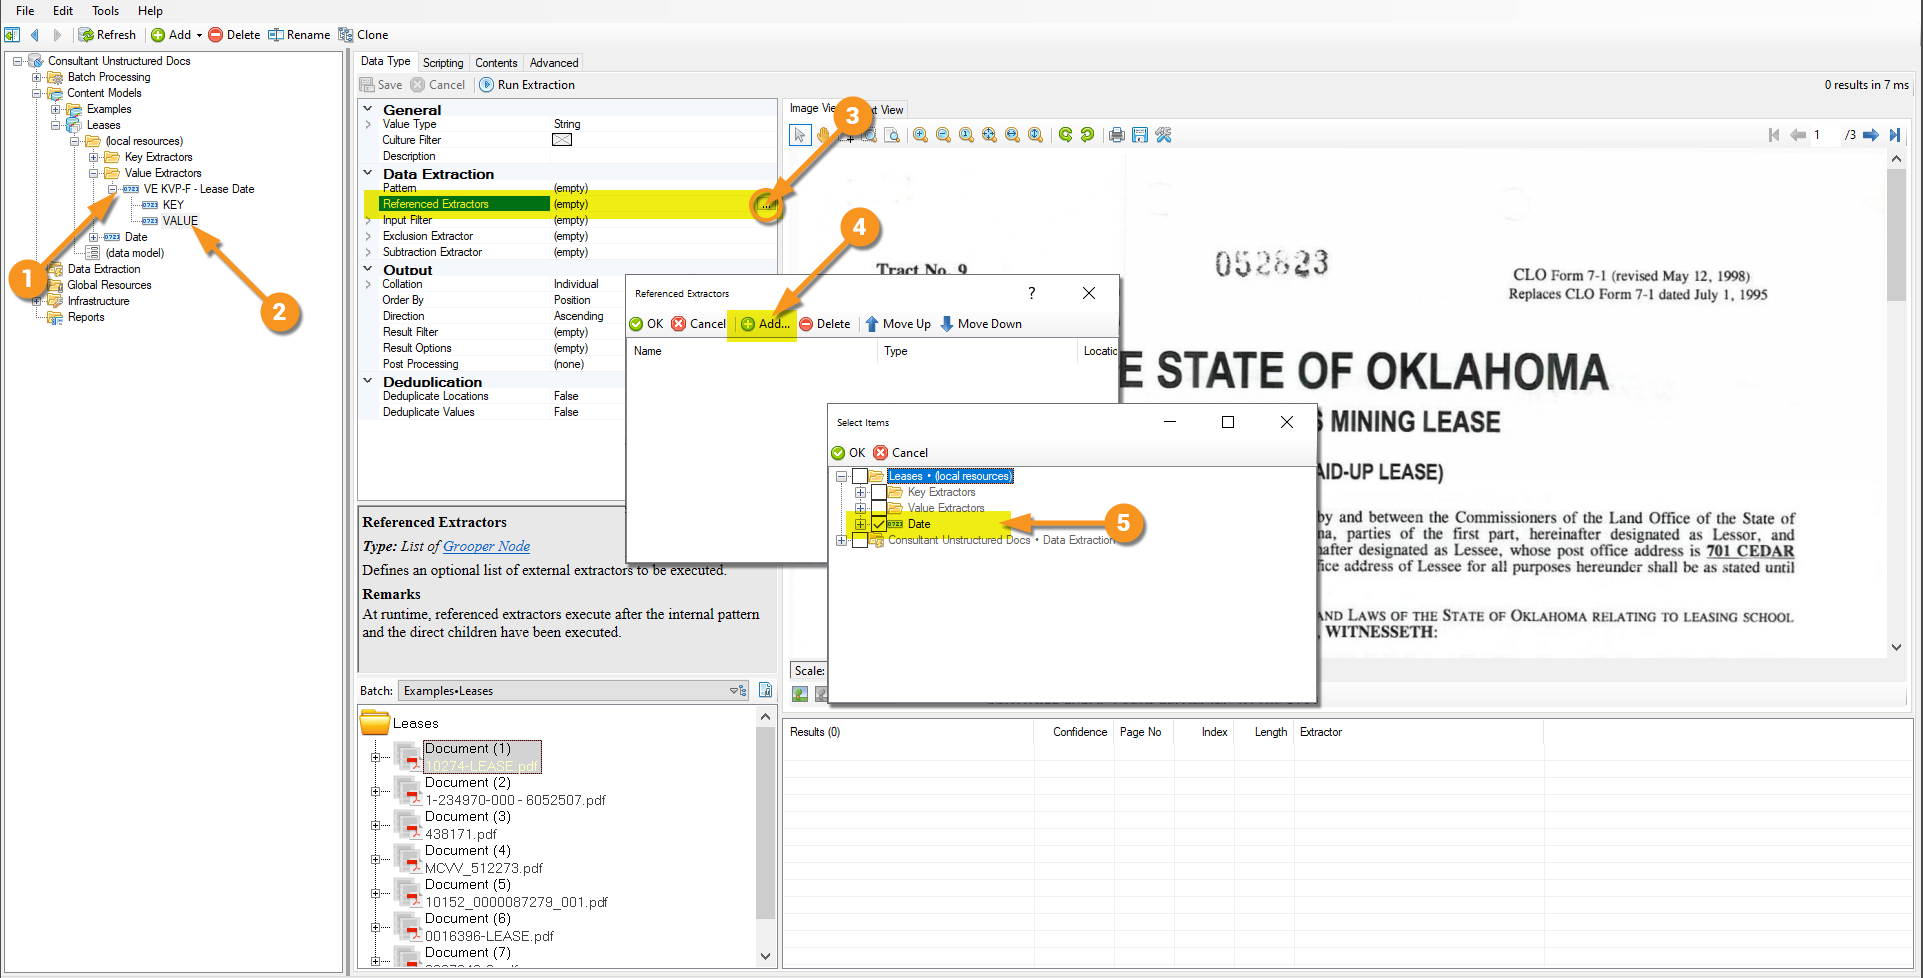The height and width of the screenshot is (978, 1923).
Task: Go to first page of document
Action: point(1774,135)
